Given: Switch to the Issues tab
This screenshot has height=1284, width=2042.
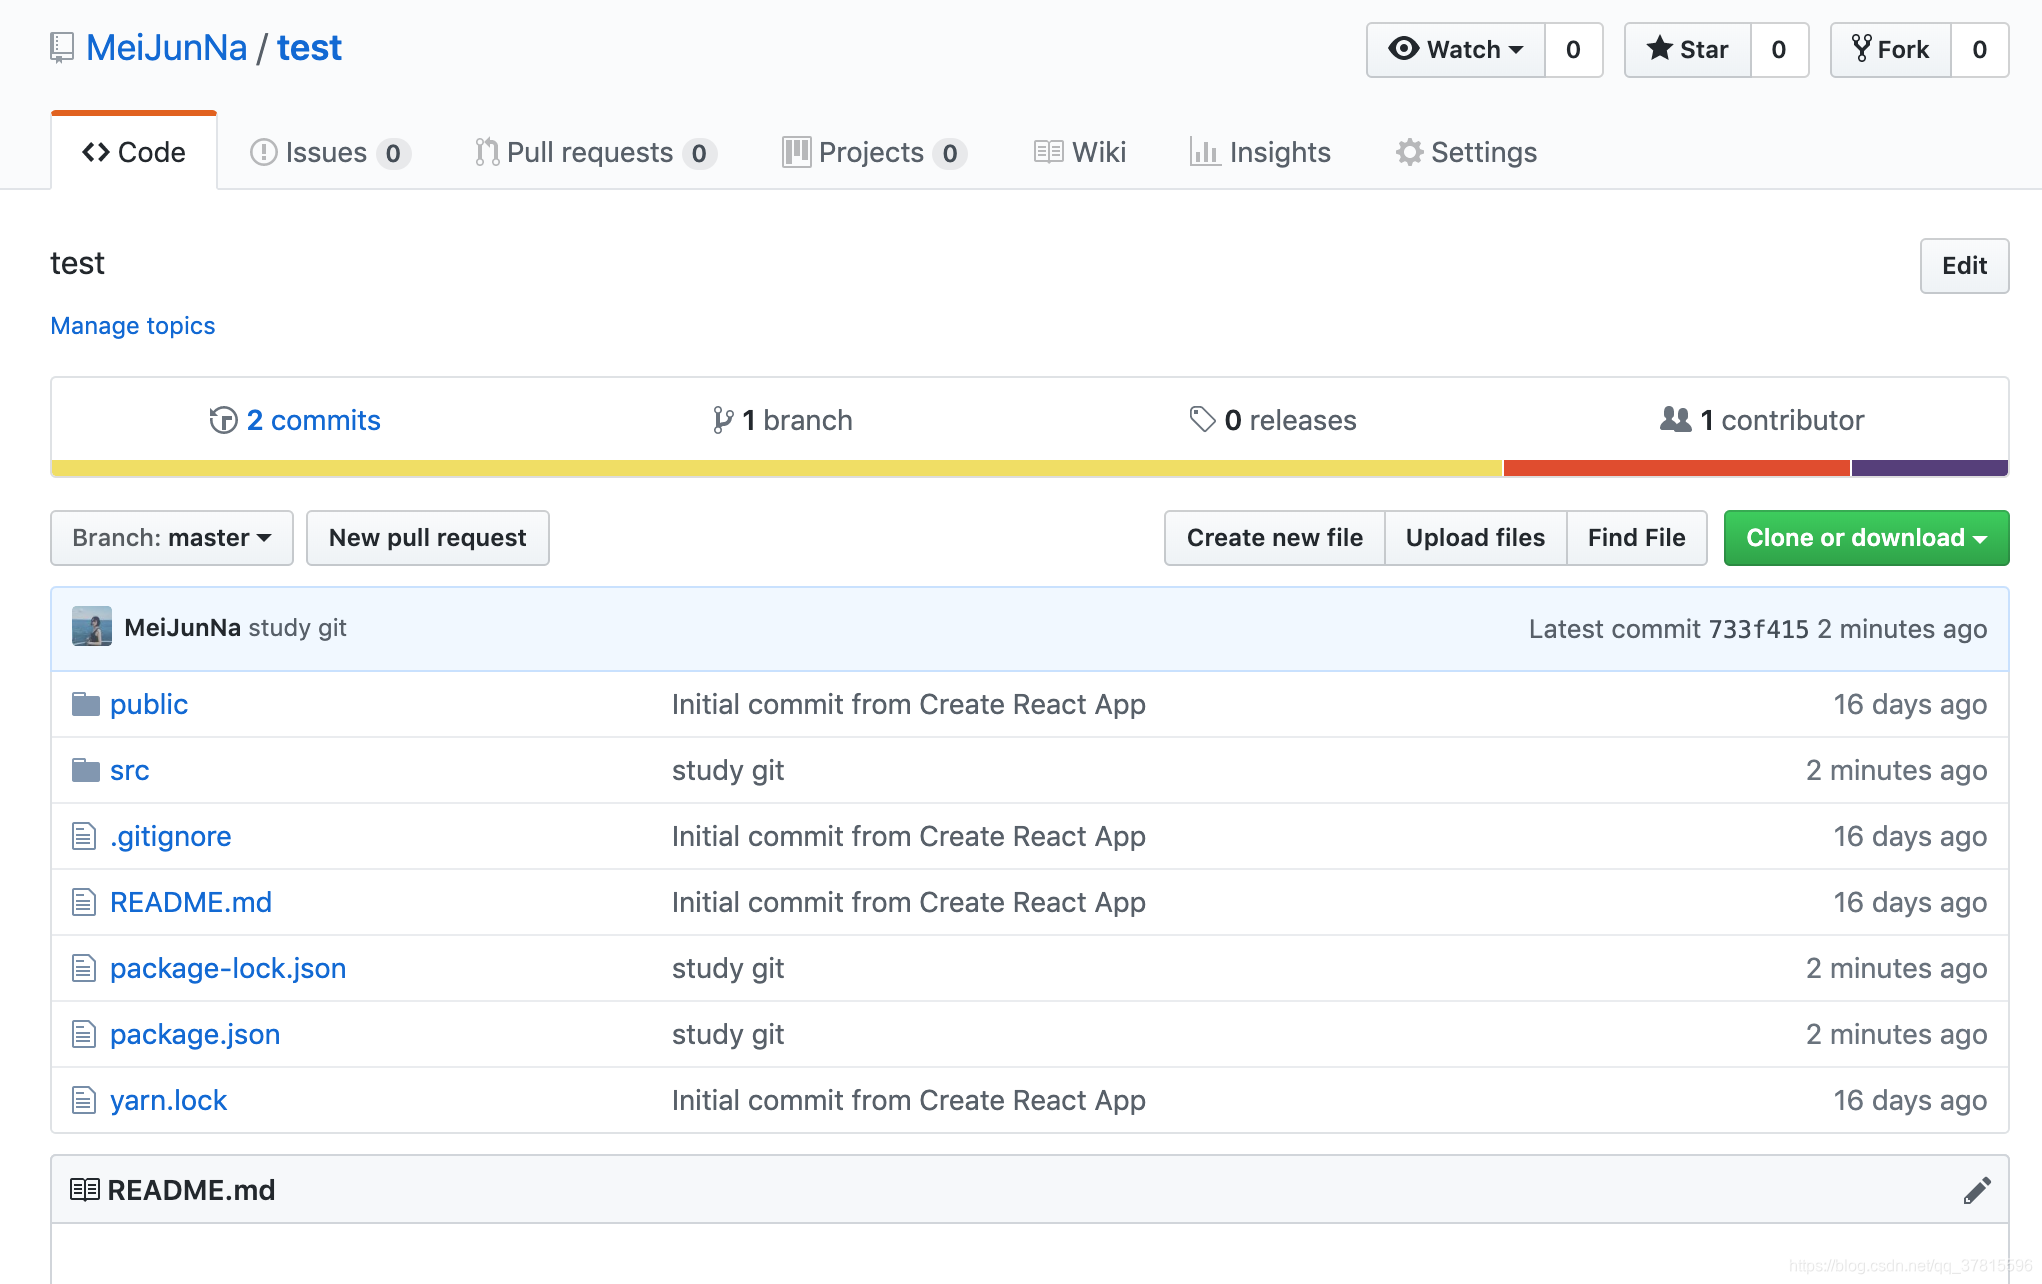Looking at the screenshot, I should coord(330,152).
